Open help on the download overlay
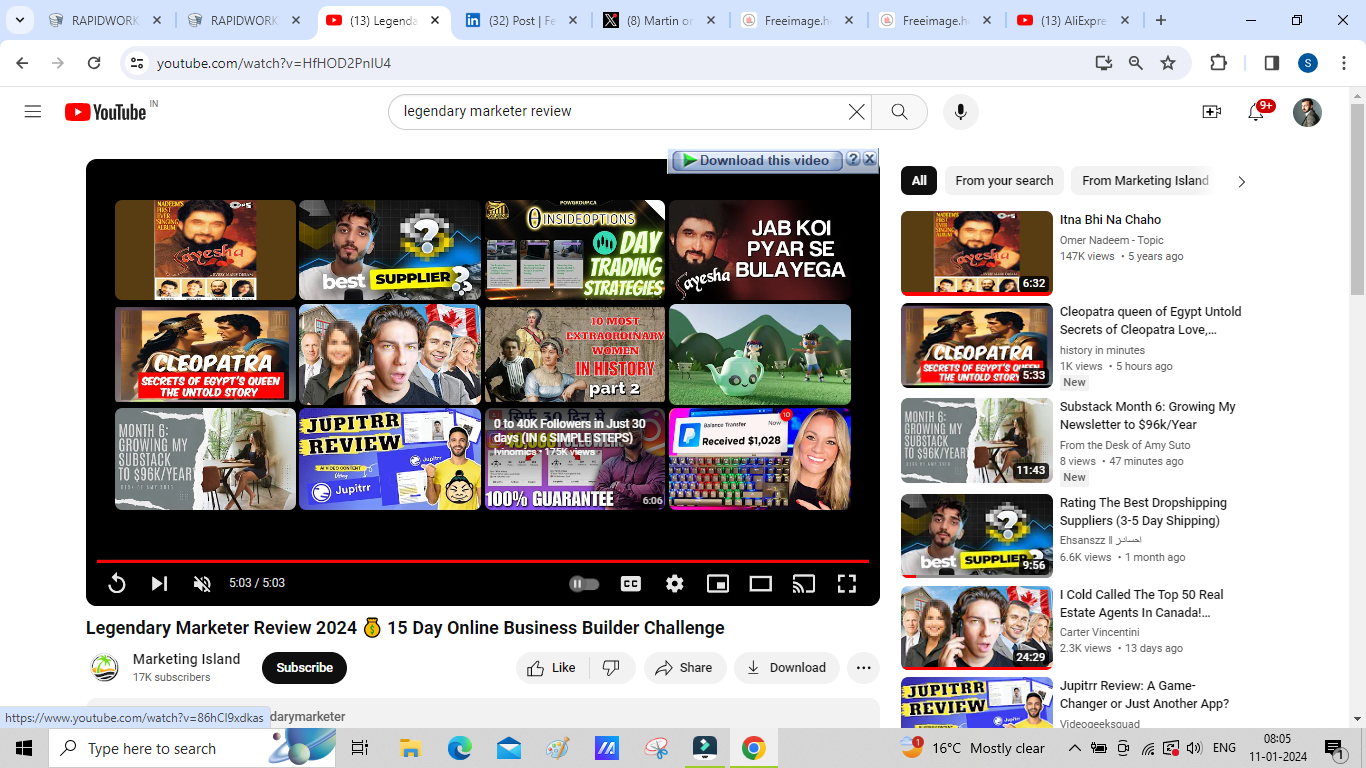Viewport: 1366px width, 768px height. [x=853, y=159]
